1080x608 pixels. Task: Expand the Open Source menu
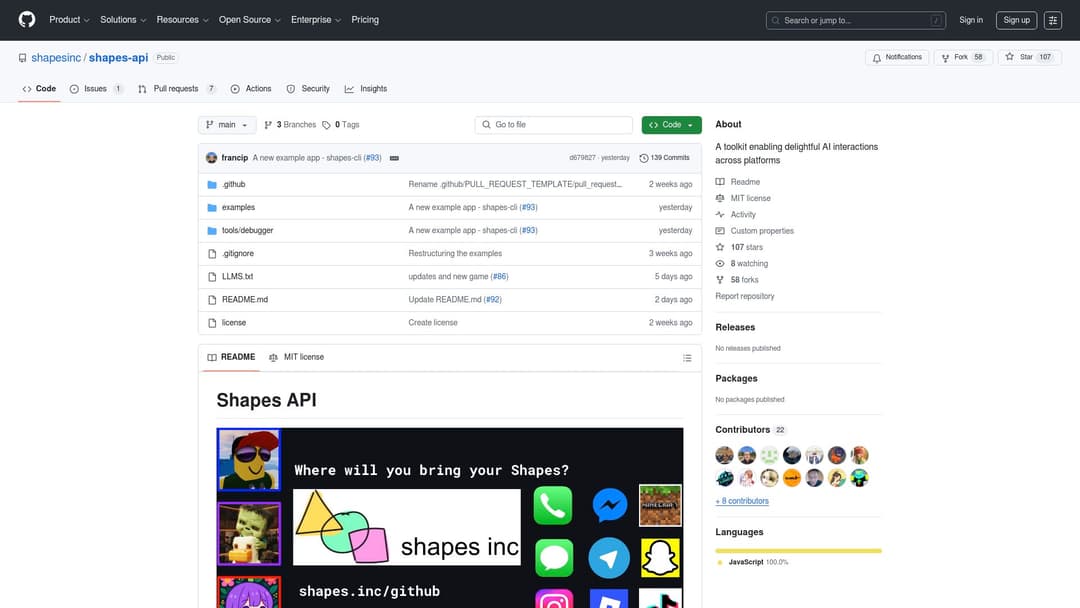pyautogui.click(x=249, y=20)
